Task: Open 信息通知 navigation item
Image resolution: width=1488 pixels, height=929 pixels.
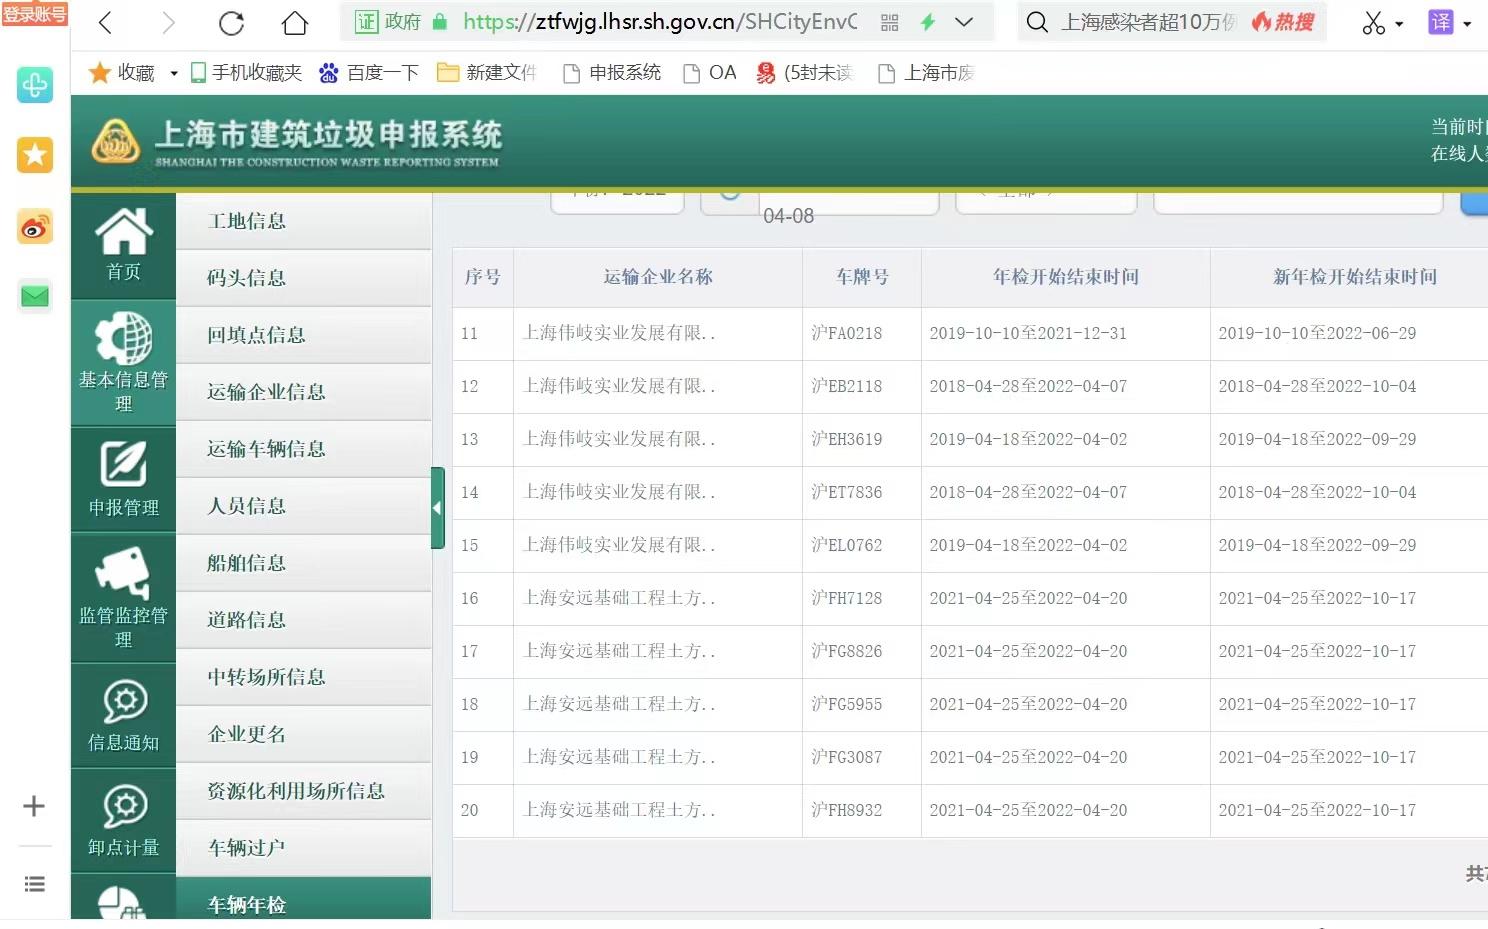Action: [123, 715]
